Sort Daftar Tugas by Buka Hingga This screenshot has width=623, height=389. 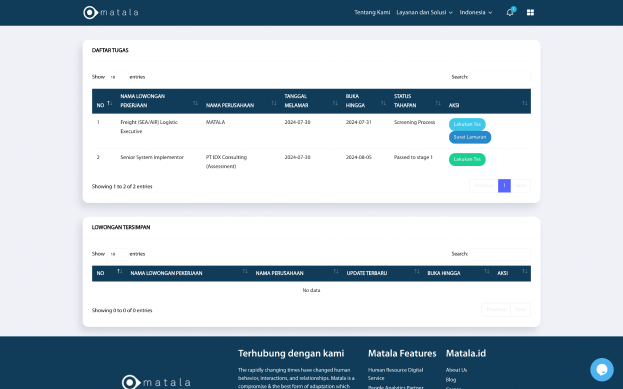[365, 102]
